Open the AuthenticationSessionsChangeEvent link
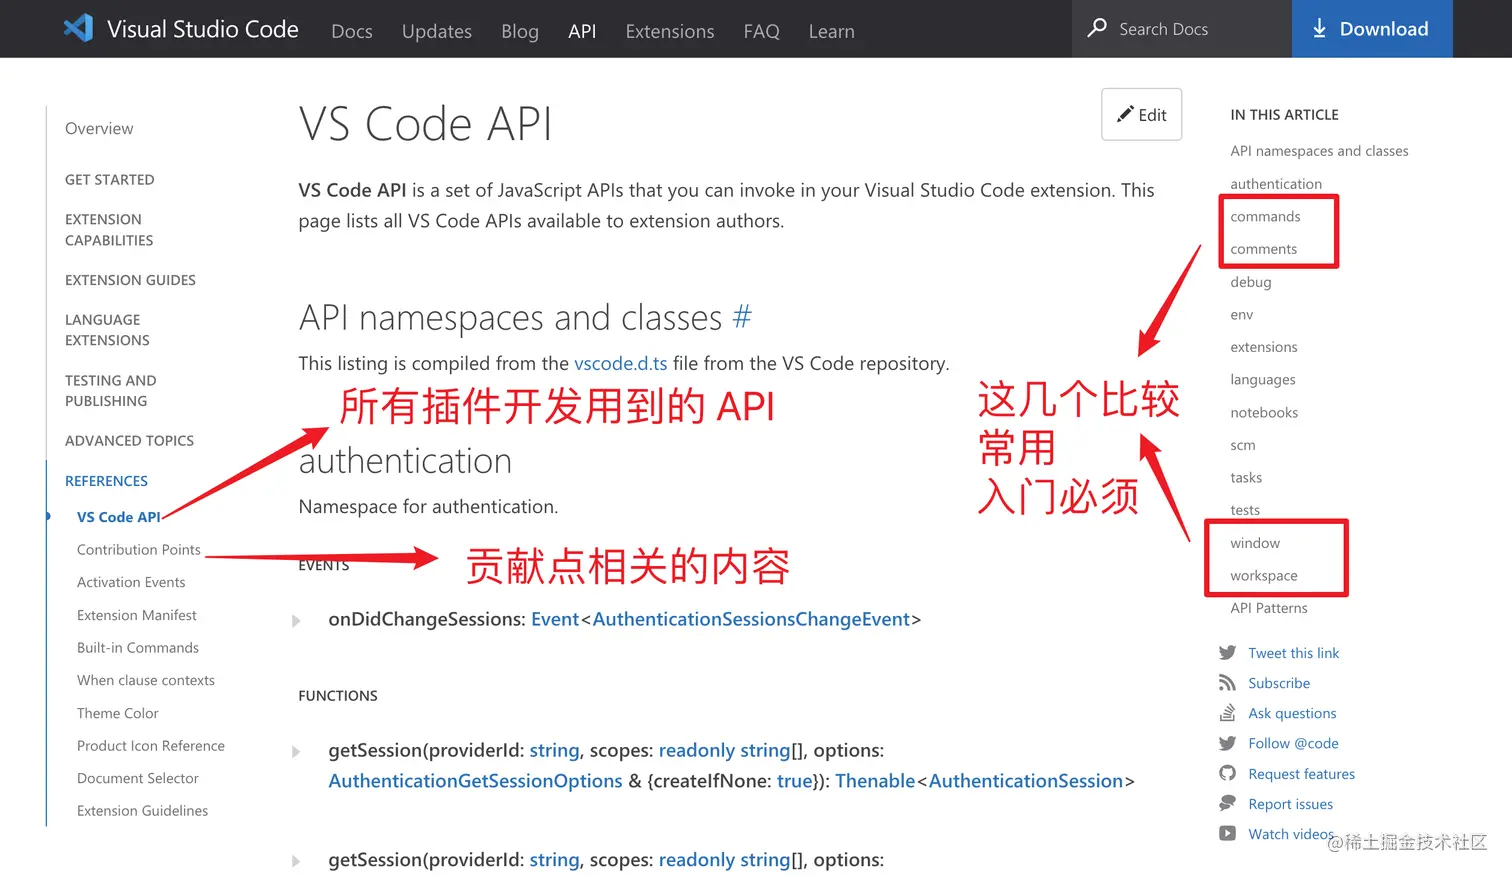 (x=751, y=619)
